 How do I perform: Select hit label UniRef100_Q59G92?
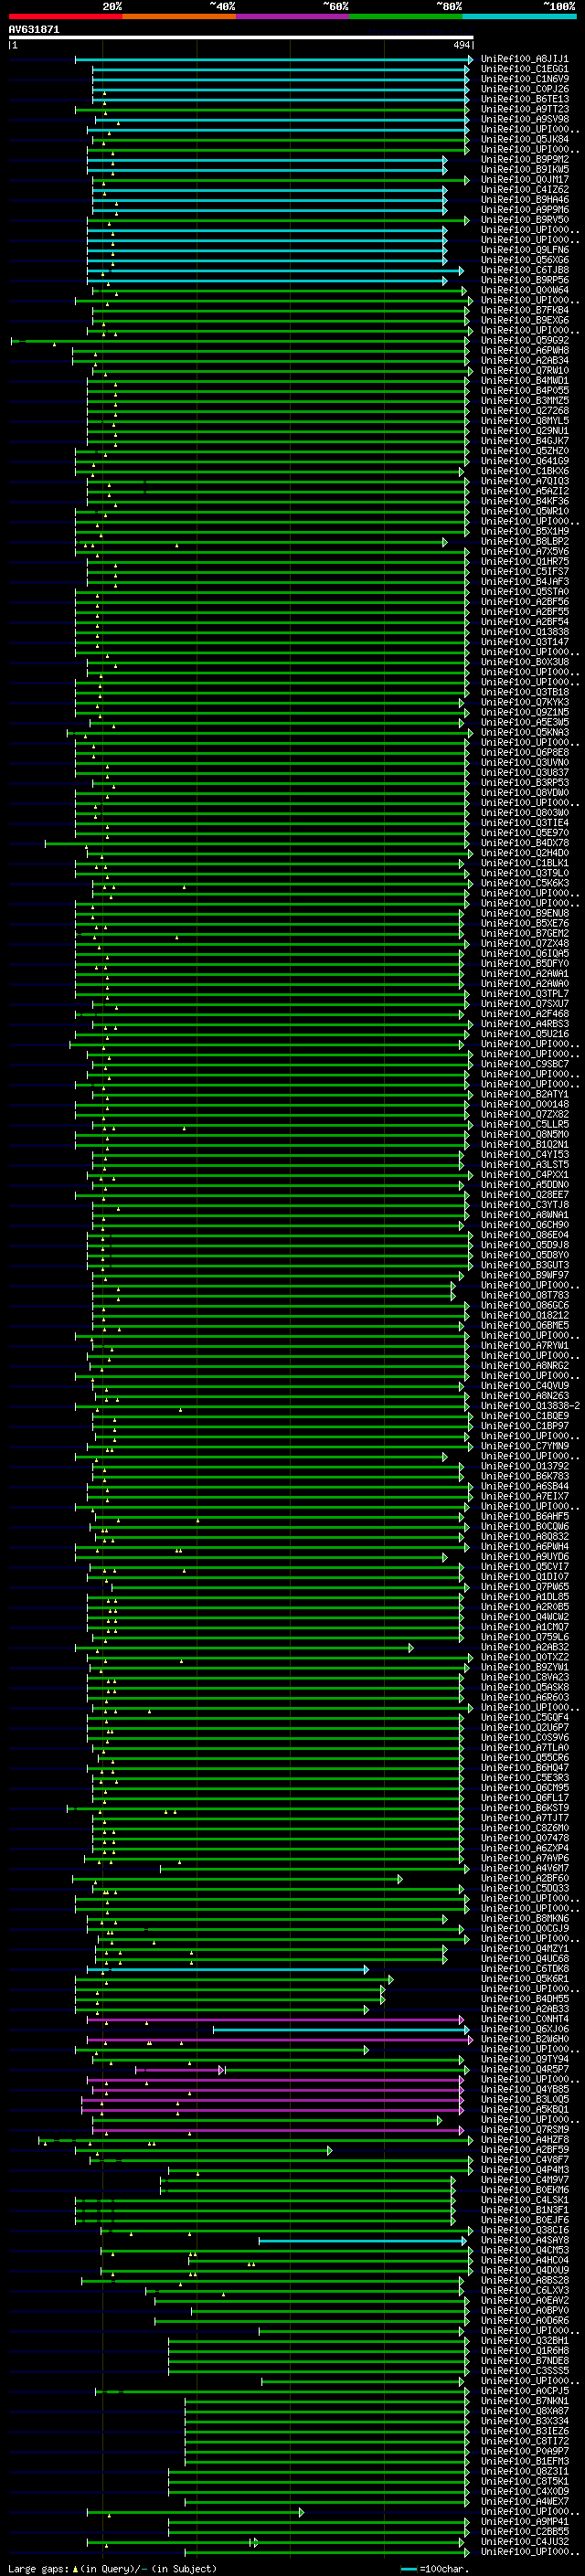[524, 341]
